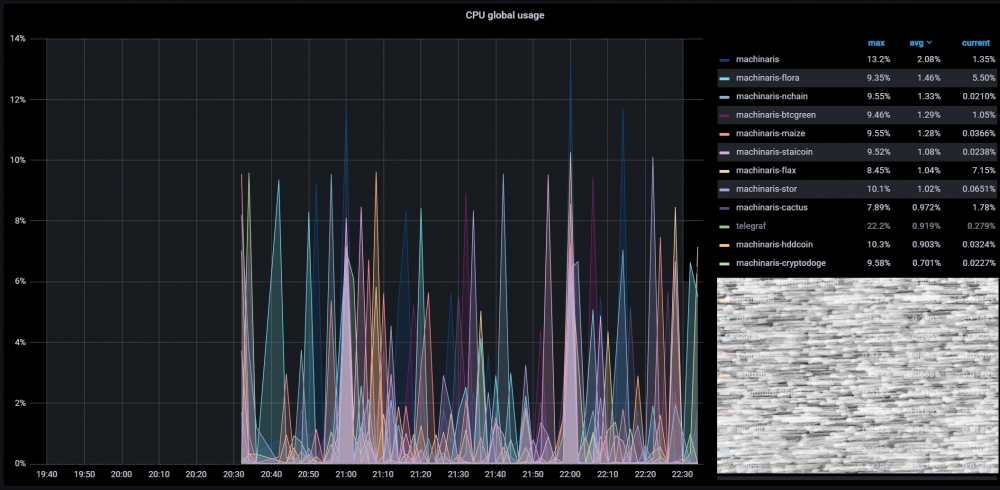Click the 22:00 label on the time axis
The height and width of the screenshot is (490, 1000).
point(570,475)
